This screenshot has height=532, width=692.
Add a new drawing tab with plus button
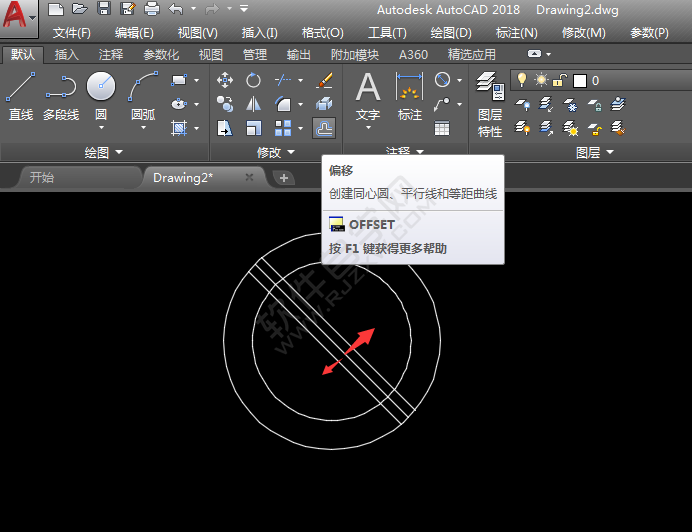click(x=284, y=178)
